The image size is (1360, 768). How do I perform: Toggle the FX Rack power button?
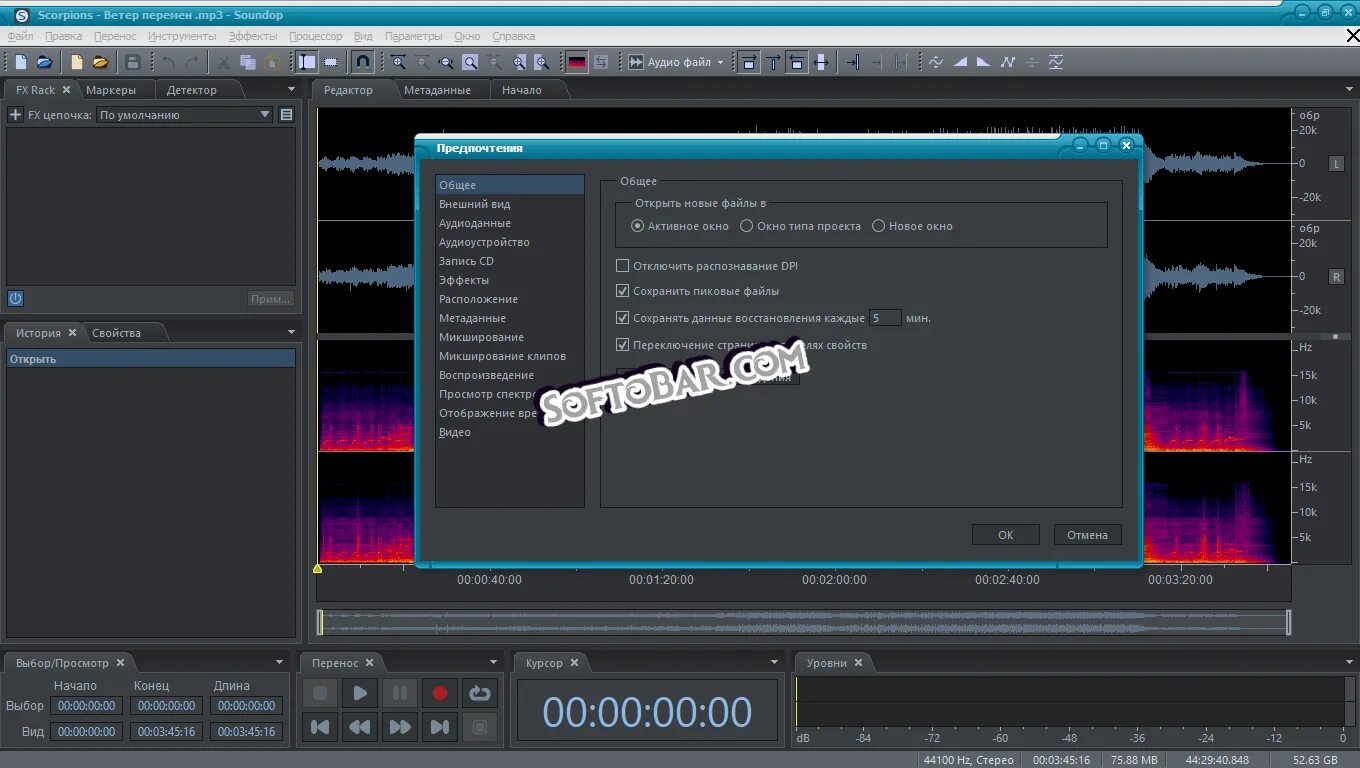15,298
